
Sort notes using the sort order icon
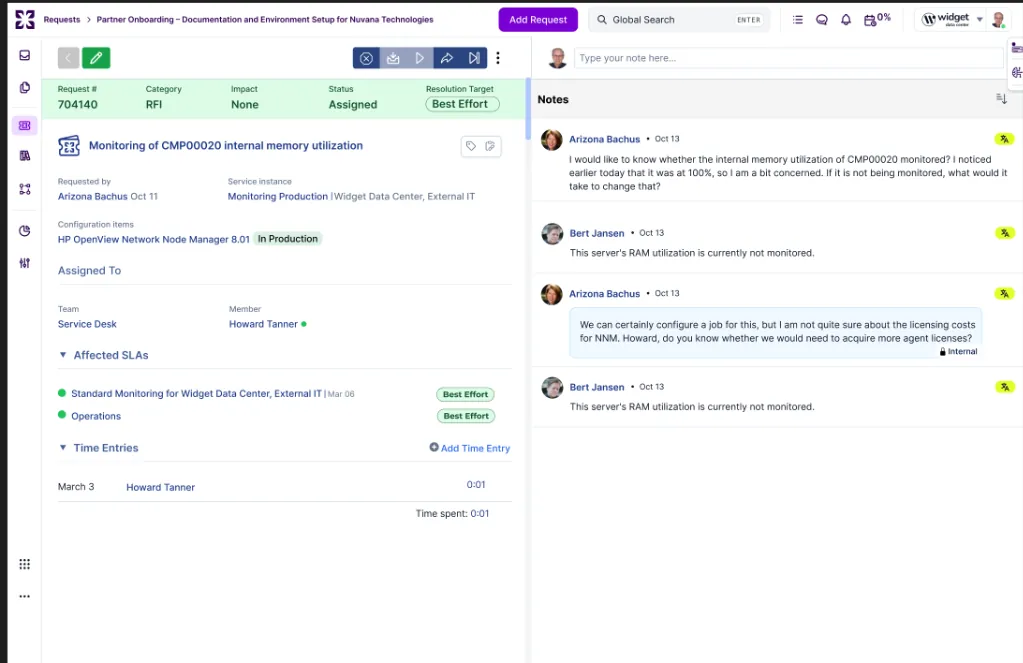coord(1001,99)
